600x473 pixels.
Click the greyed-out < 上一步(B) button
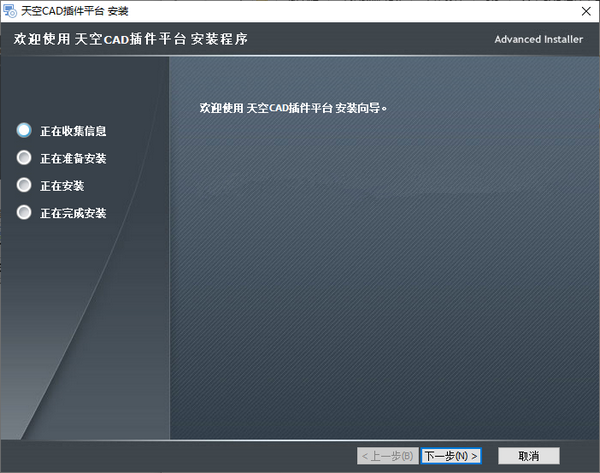tap(387, 456)
